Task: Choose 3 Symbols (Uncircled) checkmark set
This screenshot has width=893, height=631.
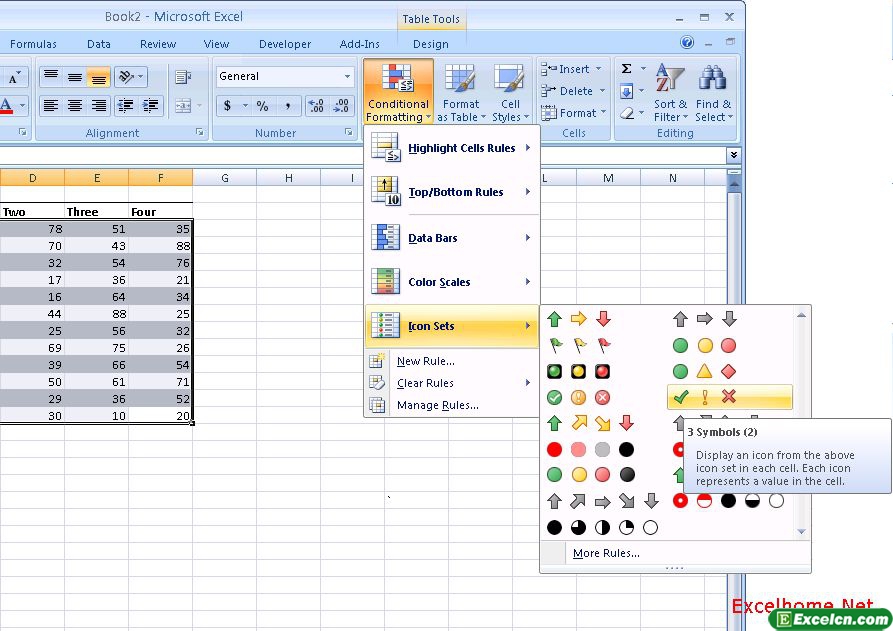Action: (729, 398)
